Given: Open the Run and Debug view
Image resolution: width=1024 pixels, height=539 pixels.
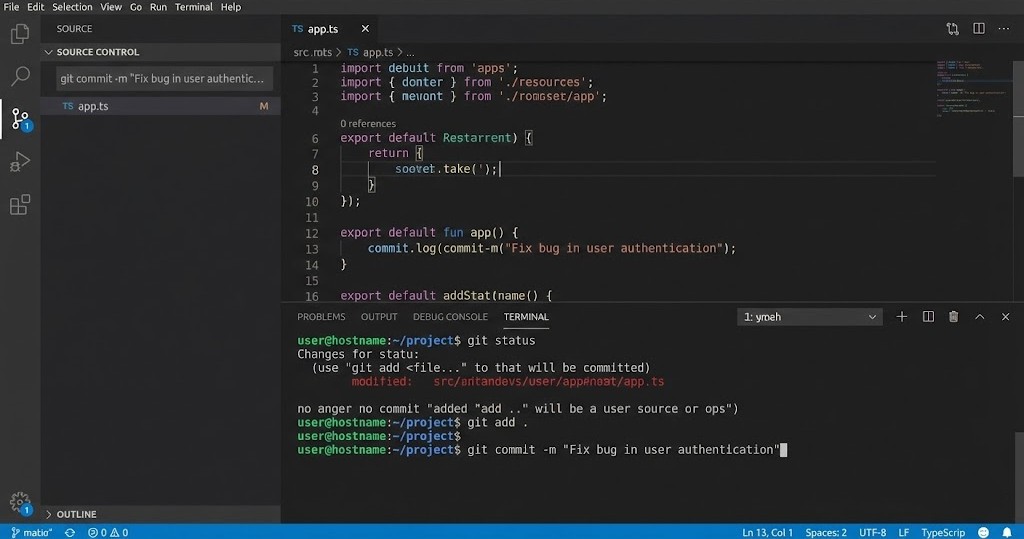Looking at the screenshot, I should 20,161.
